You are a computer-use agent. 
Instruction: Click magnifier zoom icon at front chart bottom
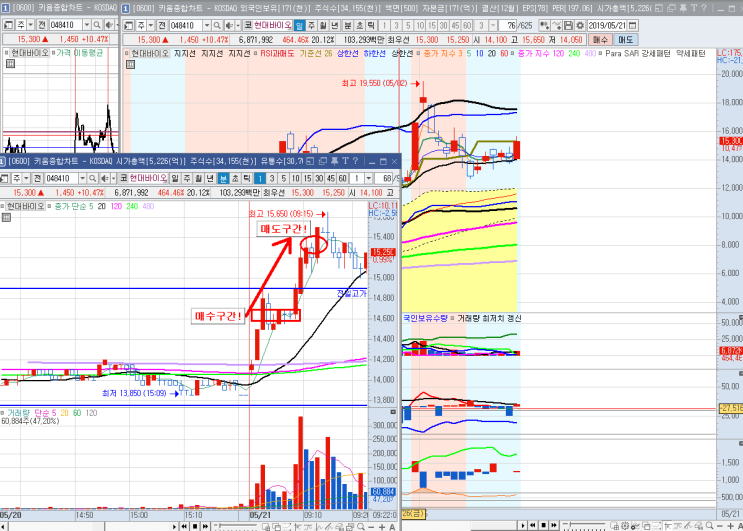[361, 527]
